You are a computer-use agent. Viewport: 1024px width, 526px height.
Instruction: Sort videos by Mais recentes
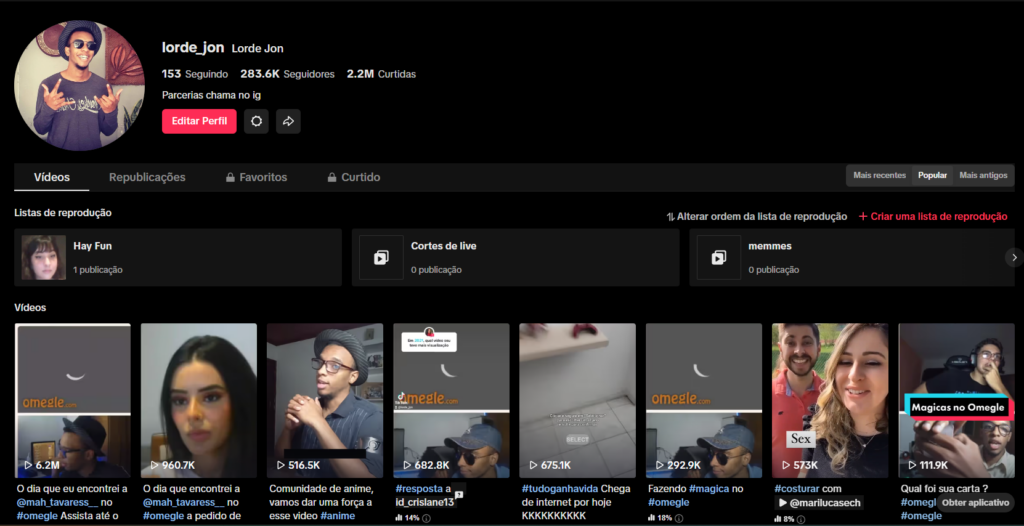click(x=879, y=175)
